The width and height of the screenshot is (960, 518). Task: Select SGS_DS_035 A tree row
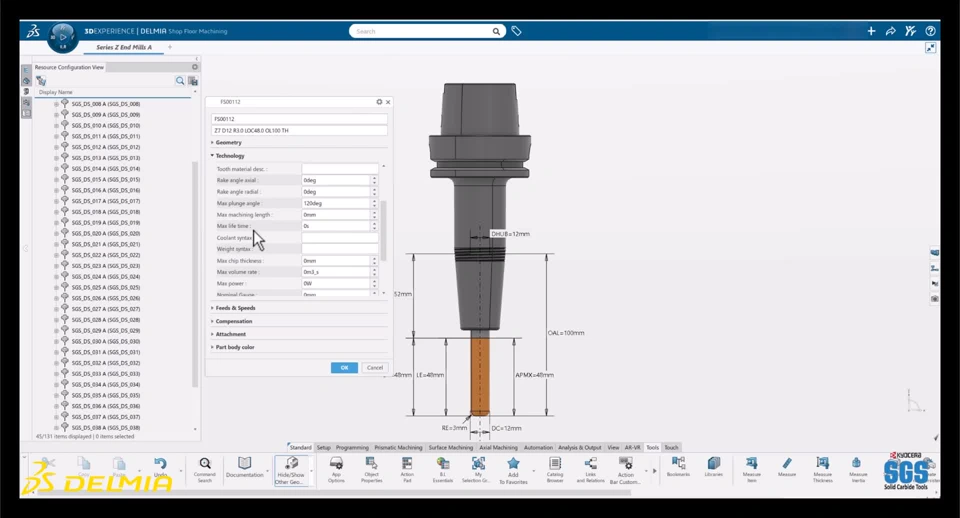click(106, 396)
